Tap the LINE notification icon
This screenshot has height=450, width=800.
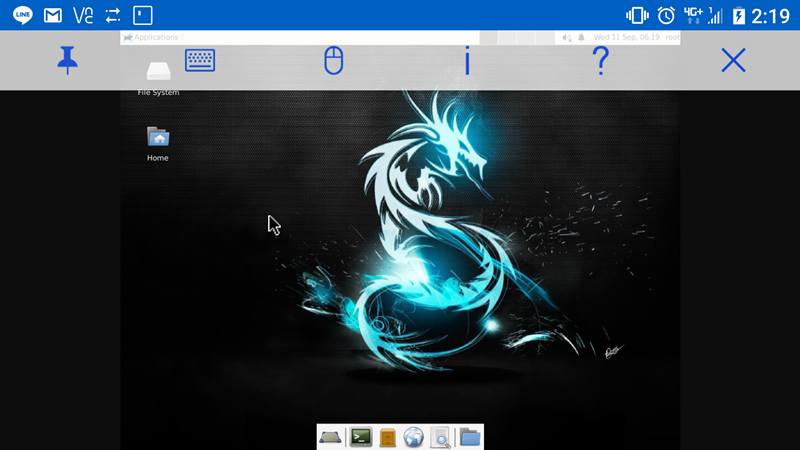coord(22,15)
